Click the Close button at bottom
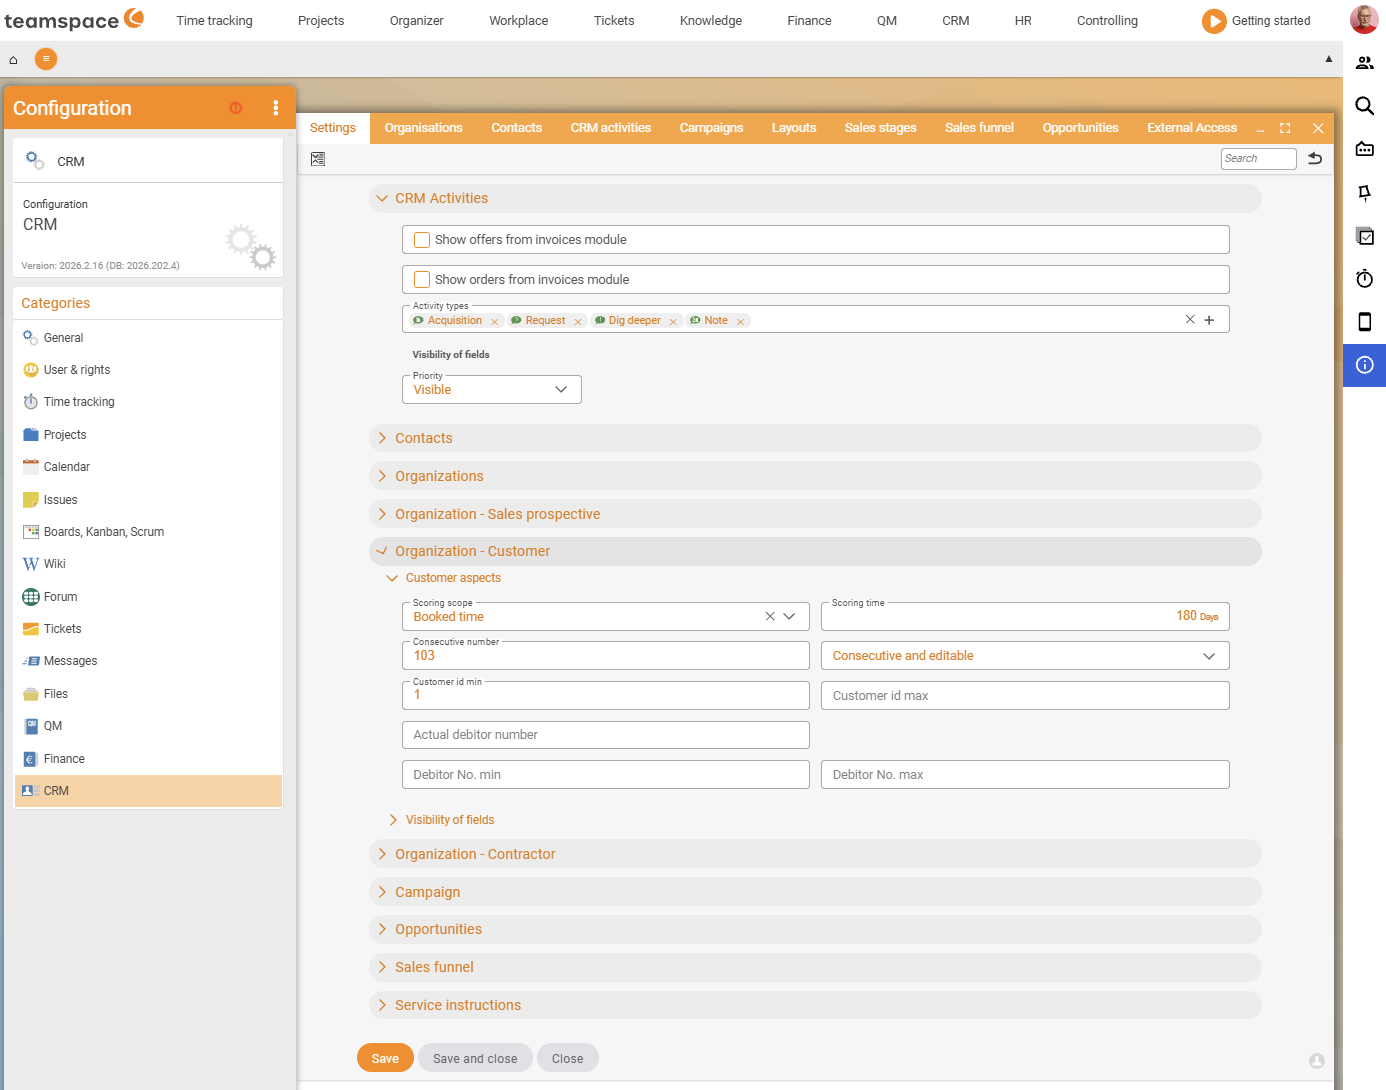Image resolution: width=1386 pixels, height=1090 pixels. point(567,1058)
